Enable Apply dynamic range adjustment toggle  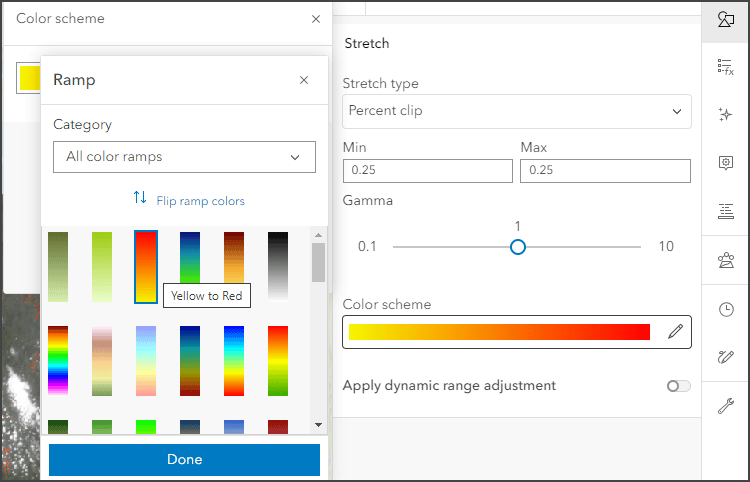(x=679, y=386)
